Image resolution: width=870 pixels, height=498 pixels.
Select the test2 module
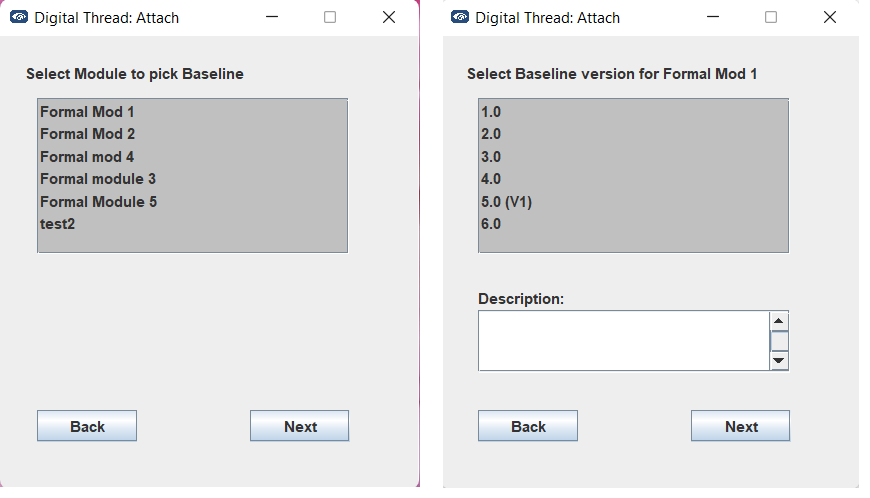pos(58,224)
